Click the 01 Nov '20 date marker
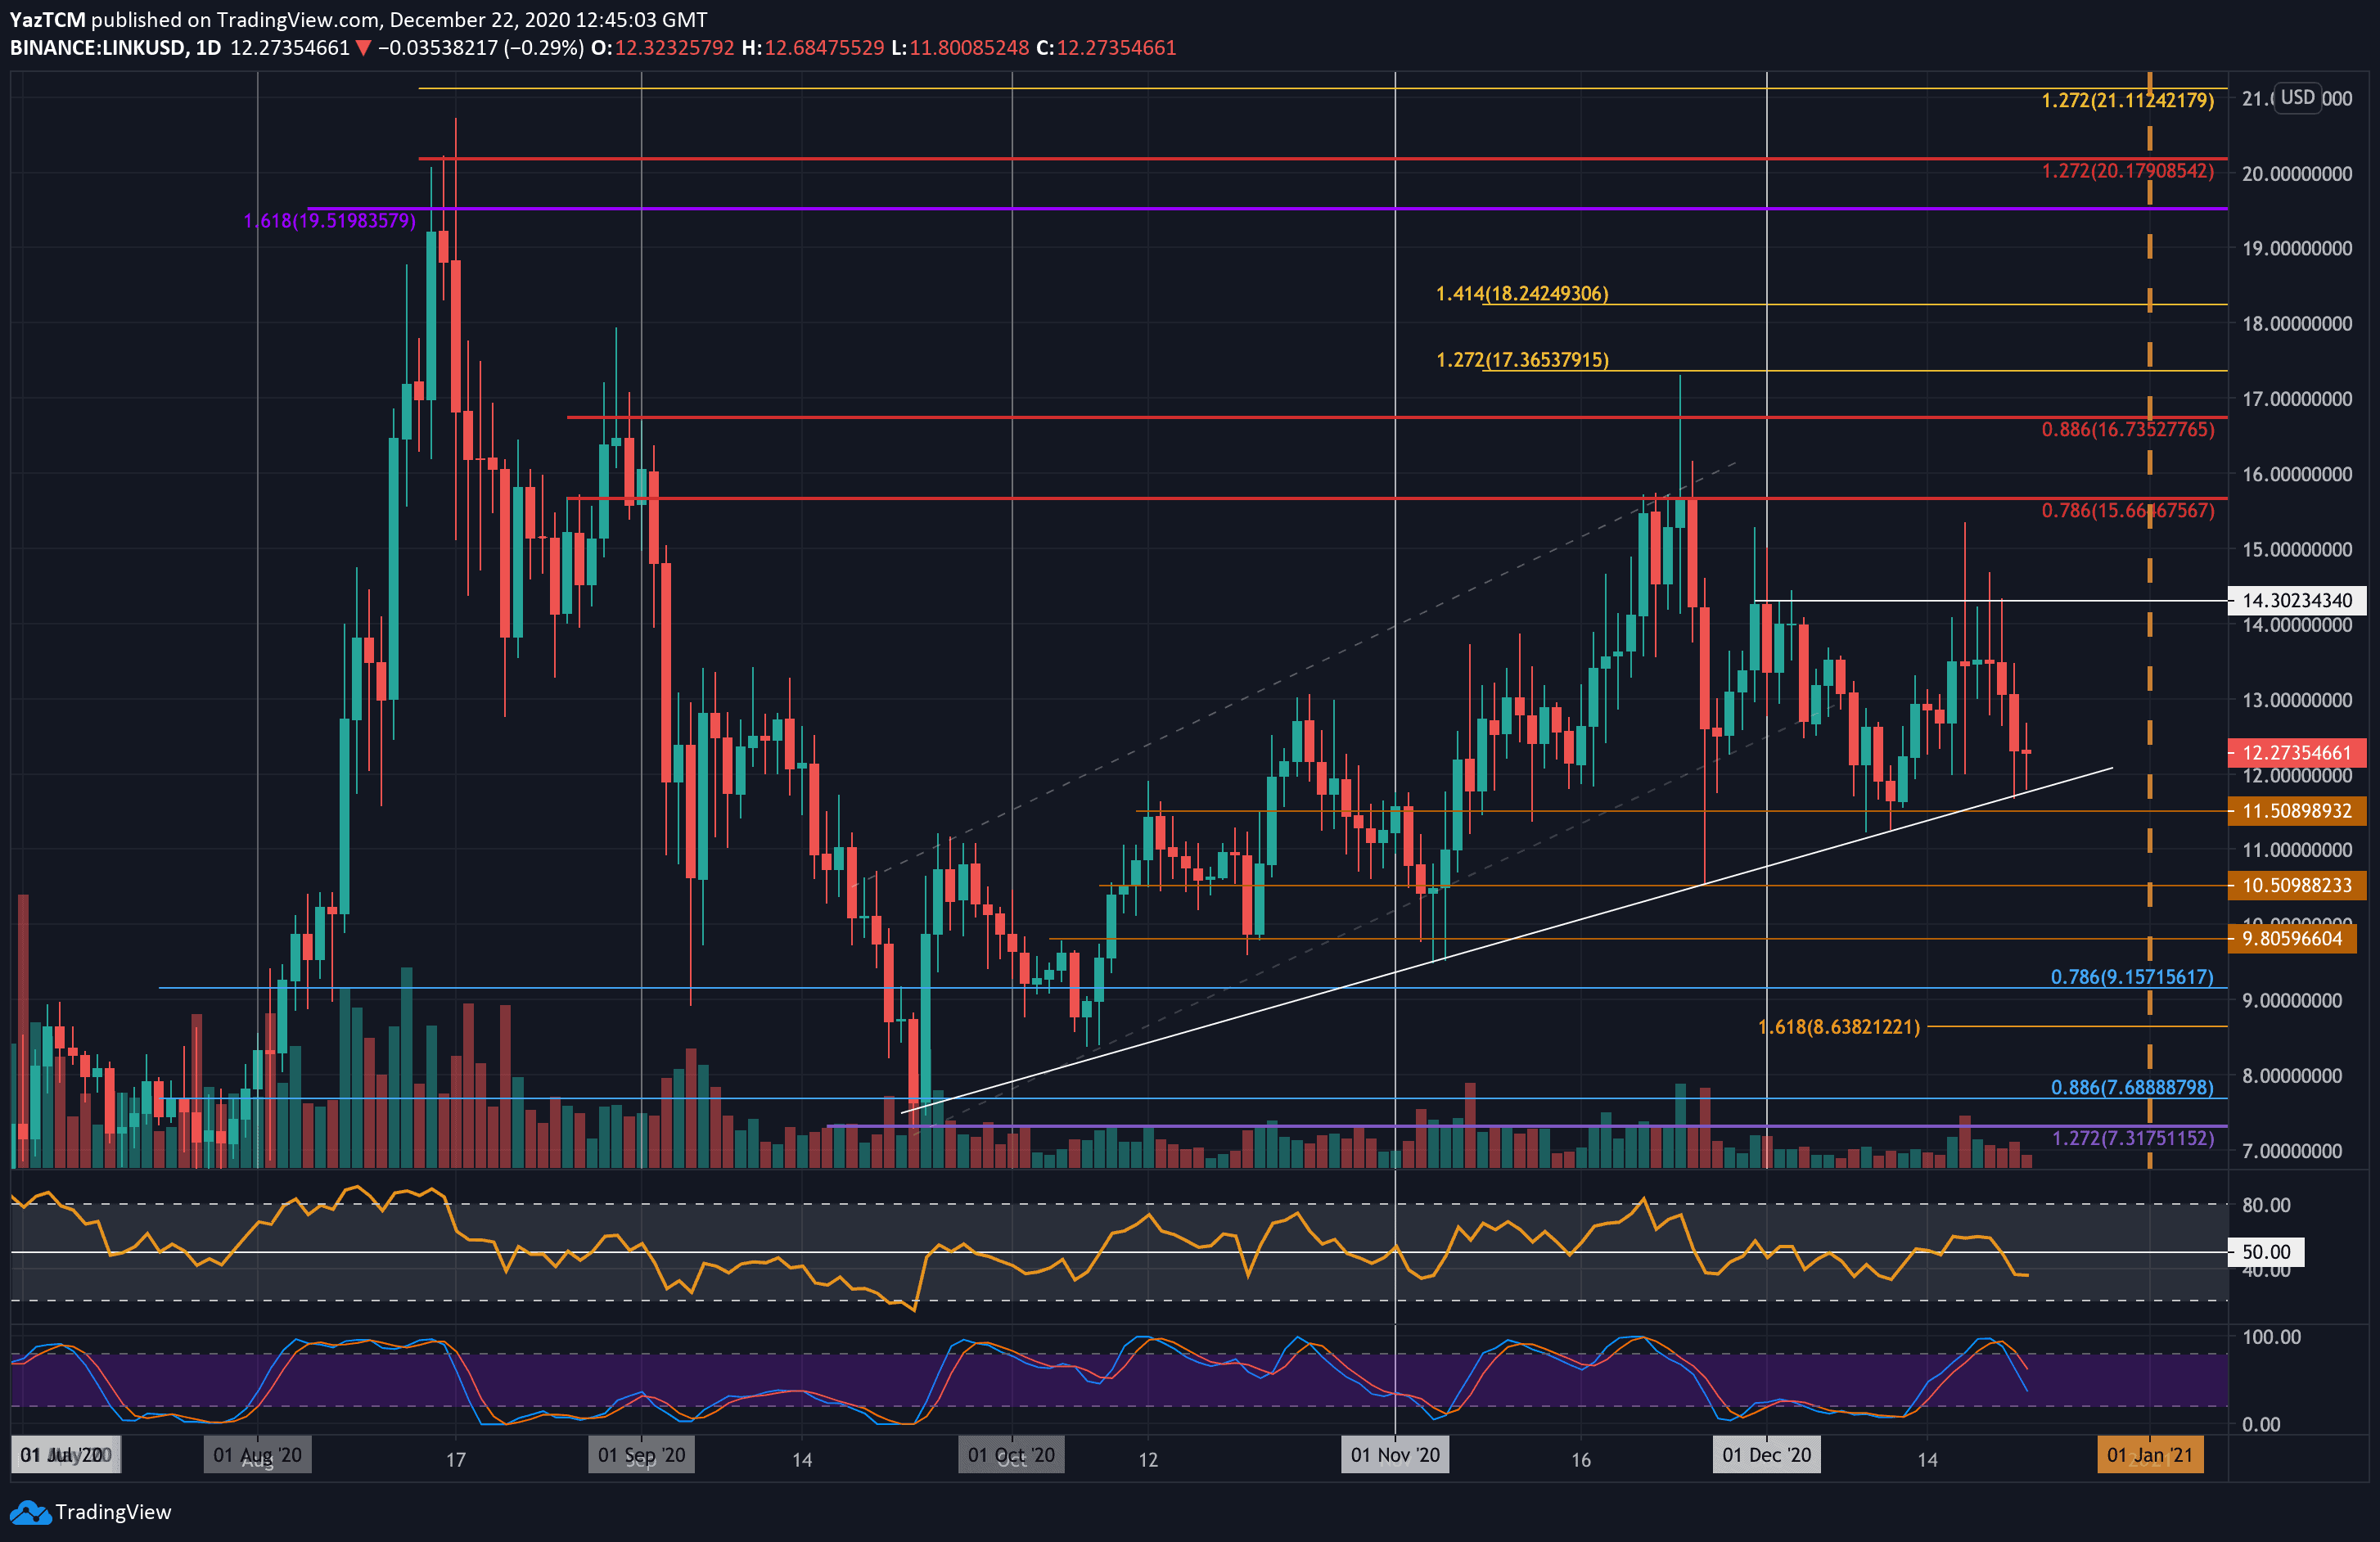Image resolution: width=2380 pixels, height=1542 pixels. (x=1395, y=1455)
